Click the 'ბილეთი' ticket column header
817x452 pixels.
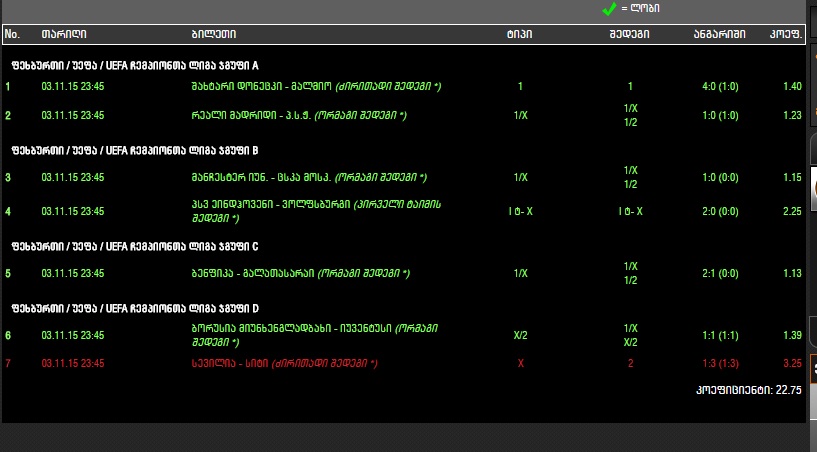pos(214,34)
